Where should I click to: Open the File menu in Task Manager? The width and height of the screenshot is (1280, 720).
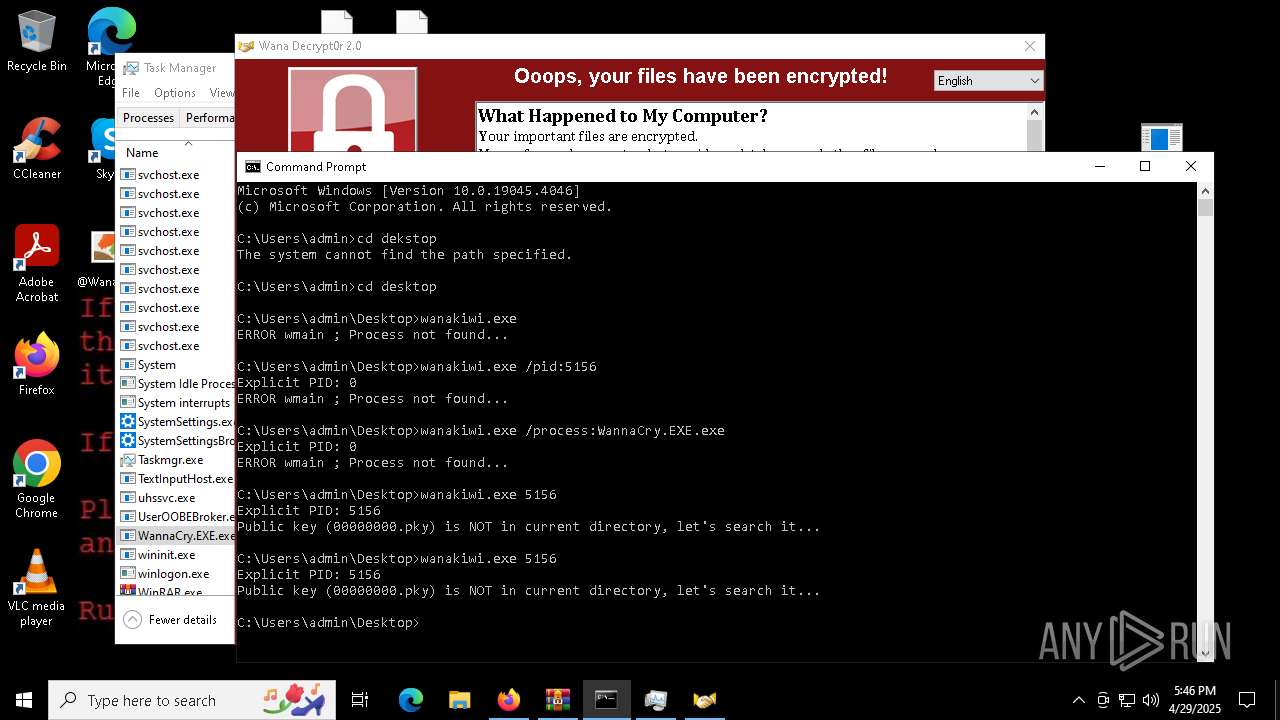(131, 93)
